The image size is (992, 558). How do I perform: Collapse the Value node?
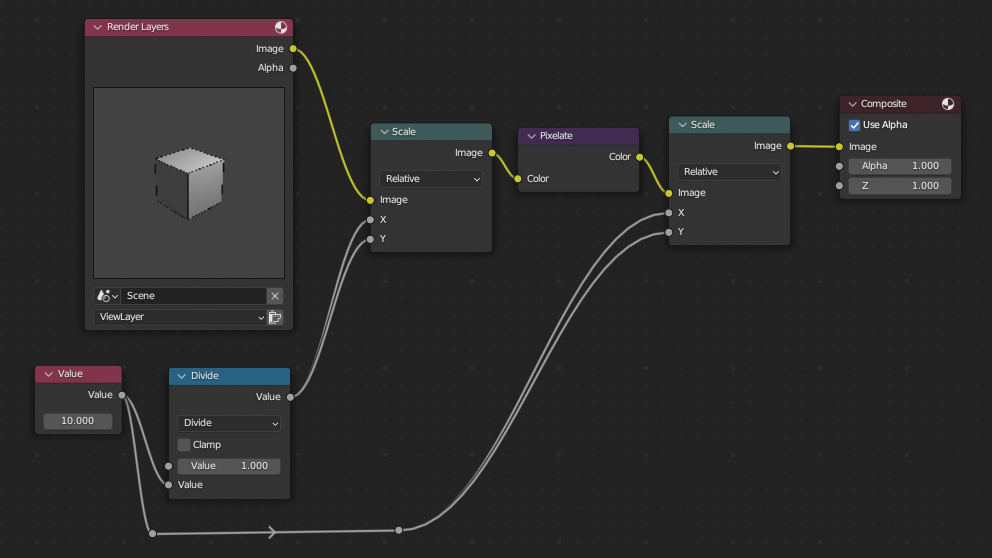click(x=48, y=374)
